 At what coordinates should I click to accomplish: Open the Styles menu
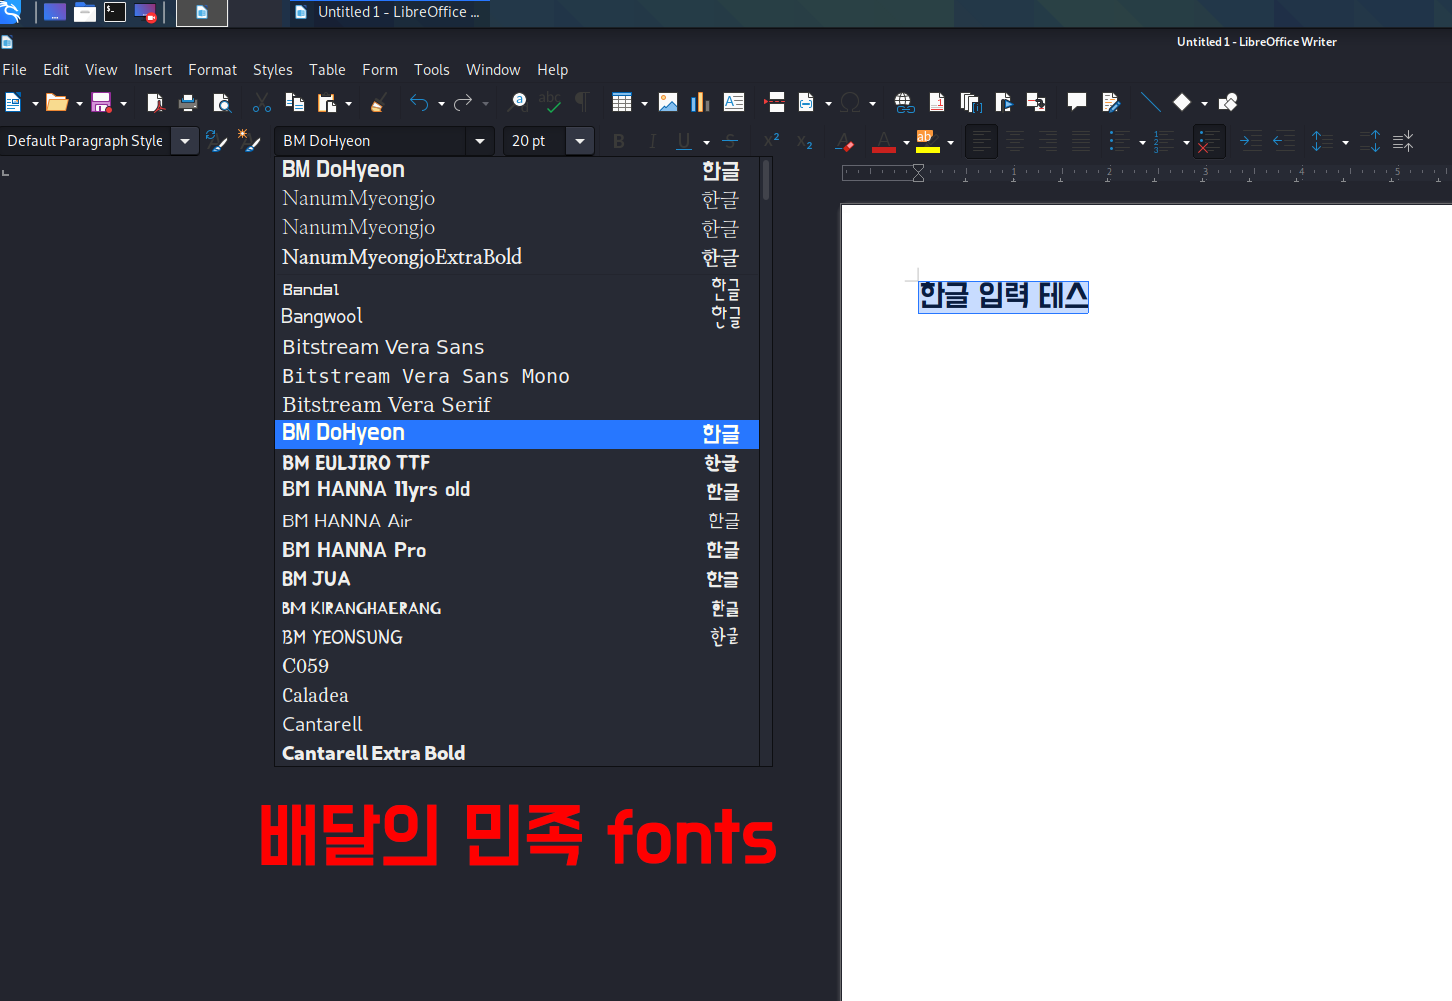(x=272, y=70)
